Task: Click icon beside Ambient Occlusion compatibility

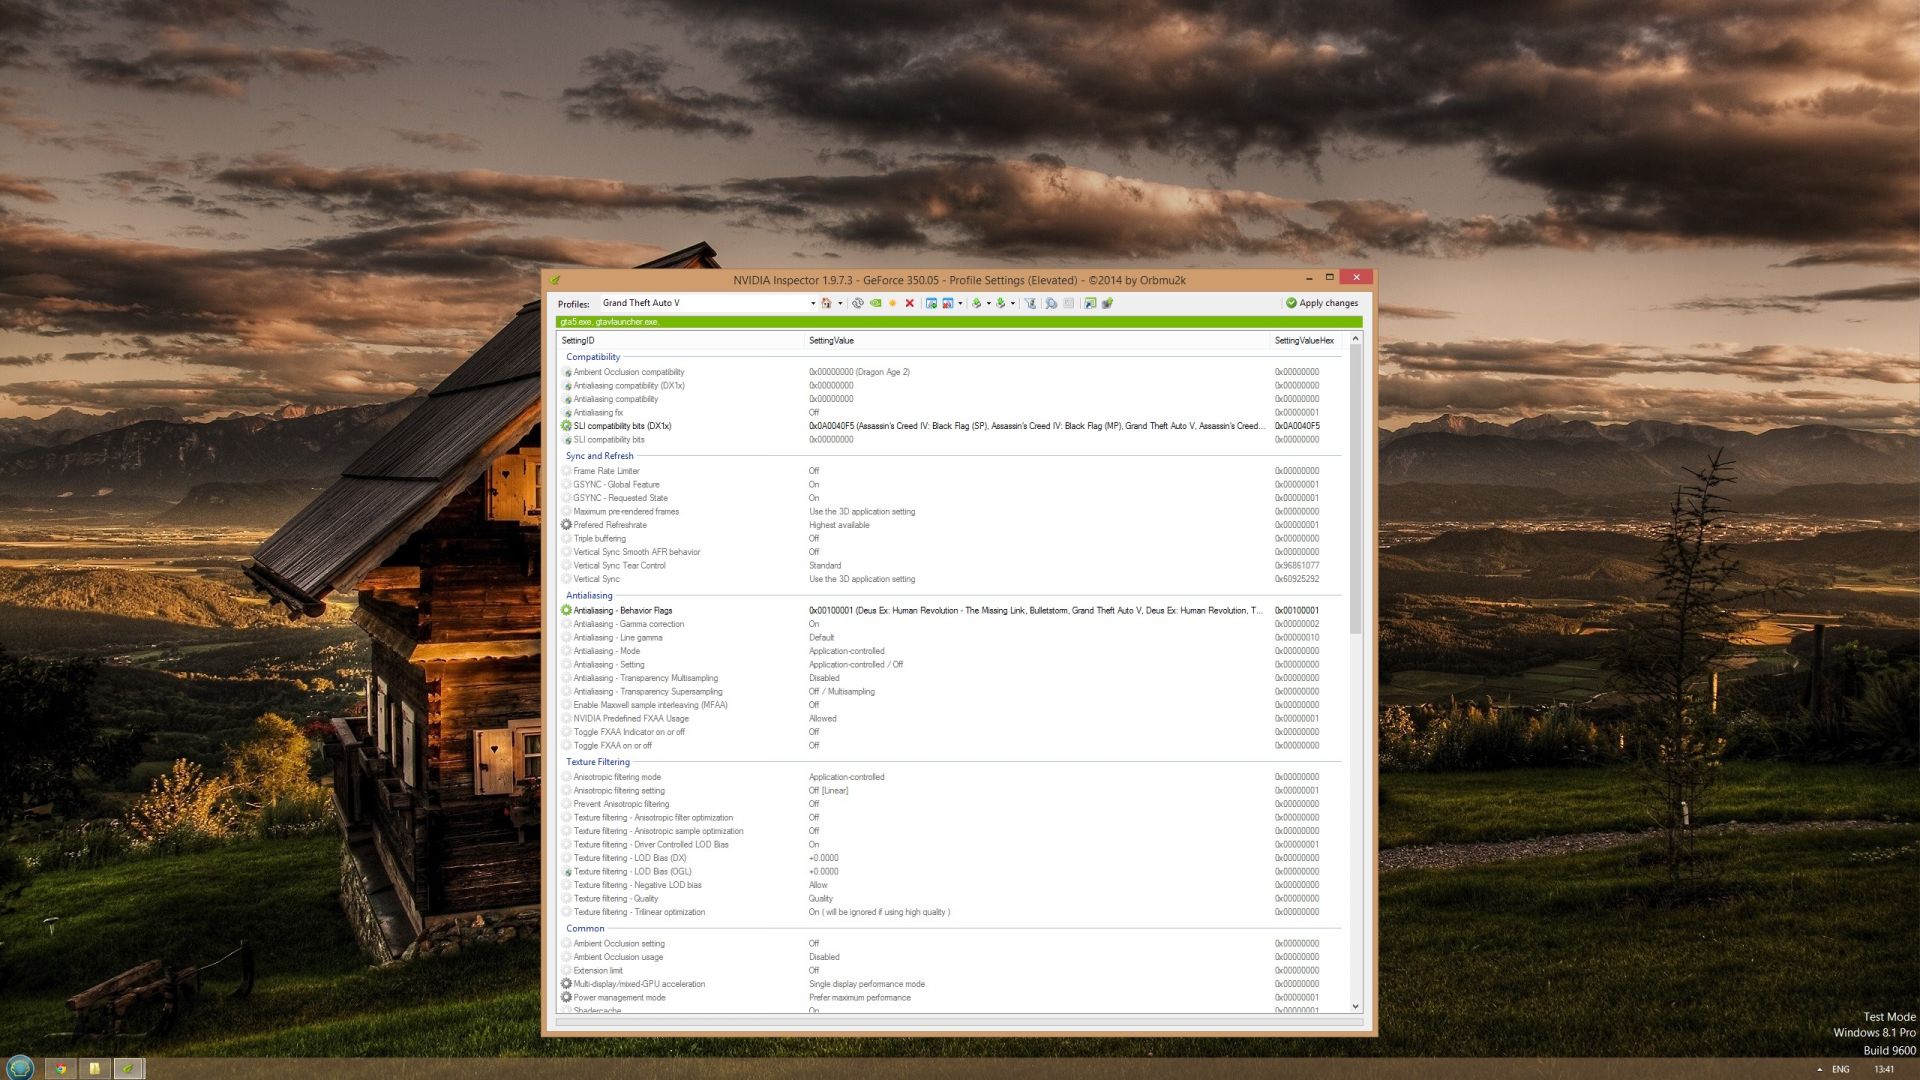Action: click(x=567, y=372)
